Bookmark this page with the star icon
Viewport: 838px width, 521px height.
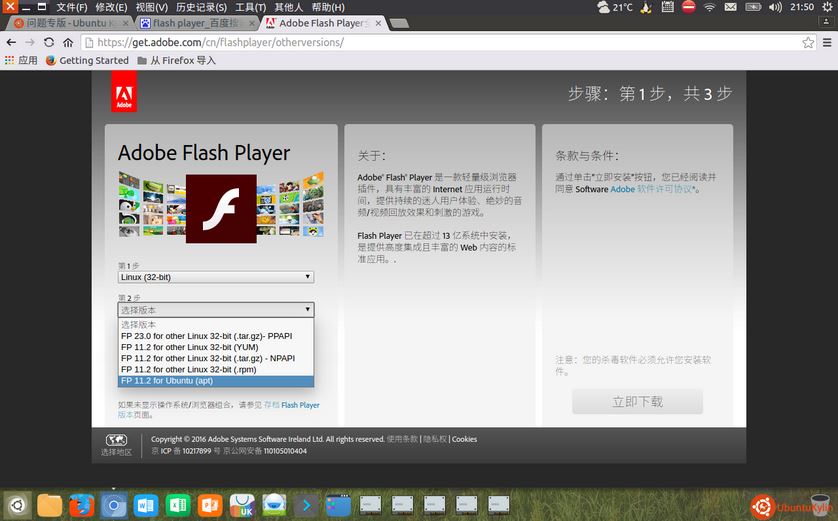coord(808,42)
